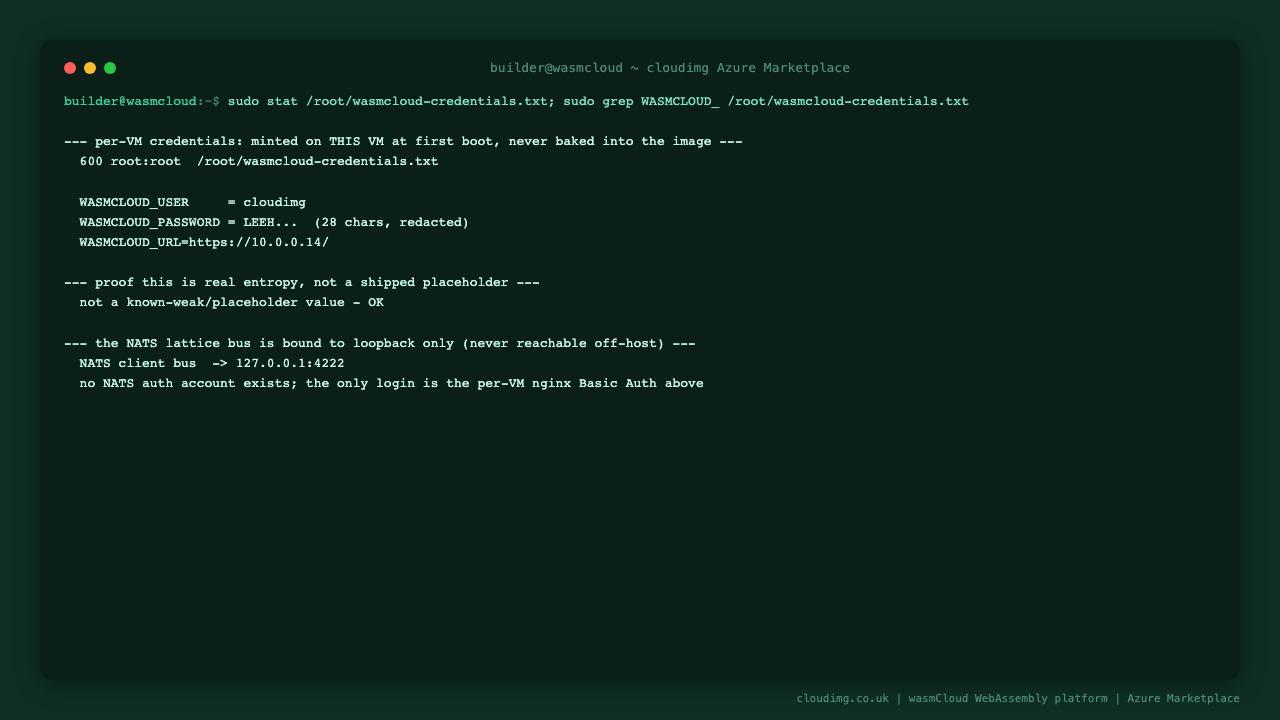Click the yellow minimize window dot
The image size is (1280, 720).
[x=90, y=68]
